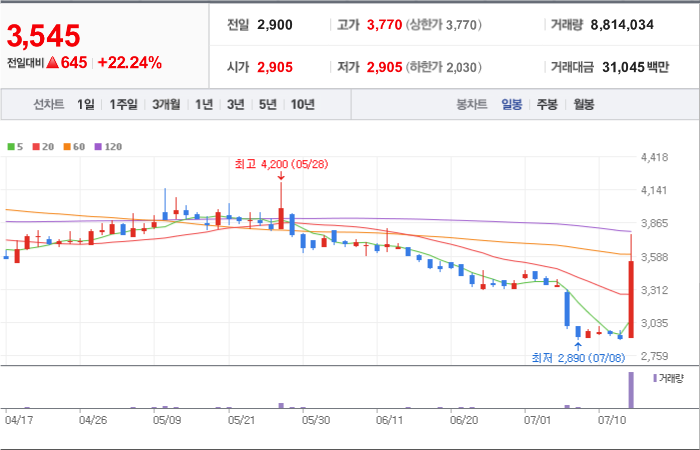Image resolution: width=700 pixels, height=450 pixels.
Task: Switch line chart to 1일 range
Action: pos(85,104)
